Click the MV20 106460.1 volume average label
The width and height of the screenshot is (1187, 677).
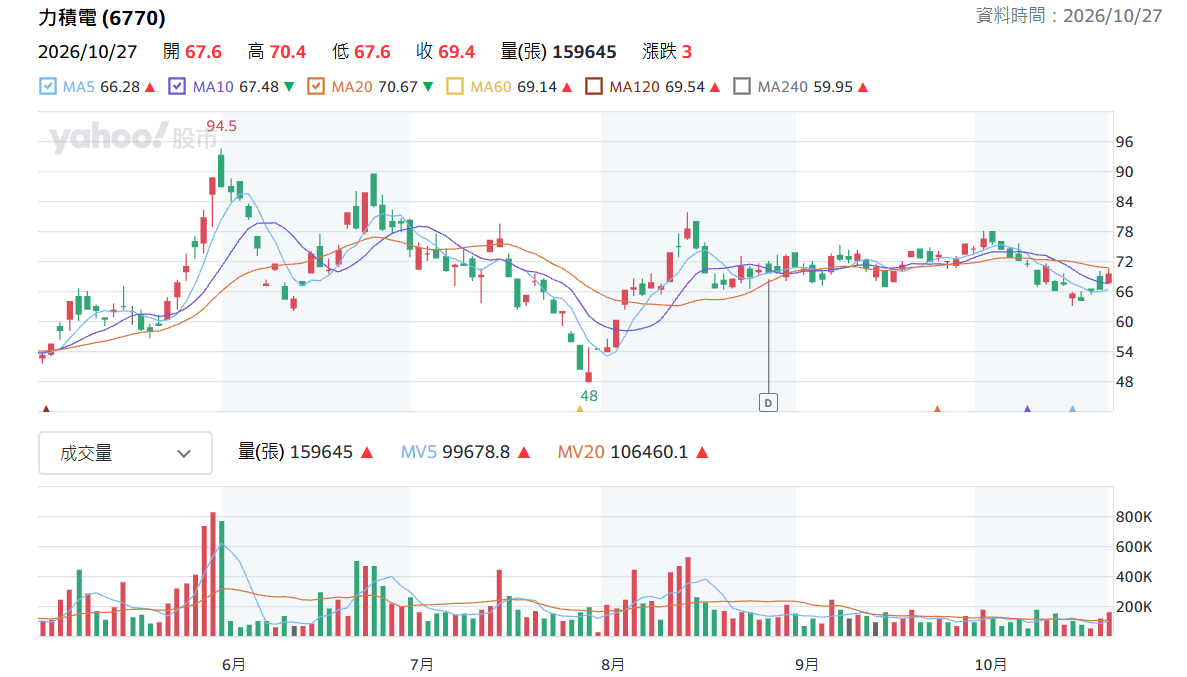pyautogui.click(x=623, y=452)
